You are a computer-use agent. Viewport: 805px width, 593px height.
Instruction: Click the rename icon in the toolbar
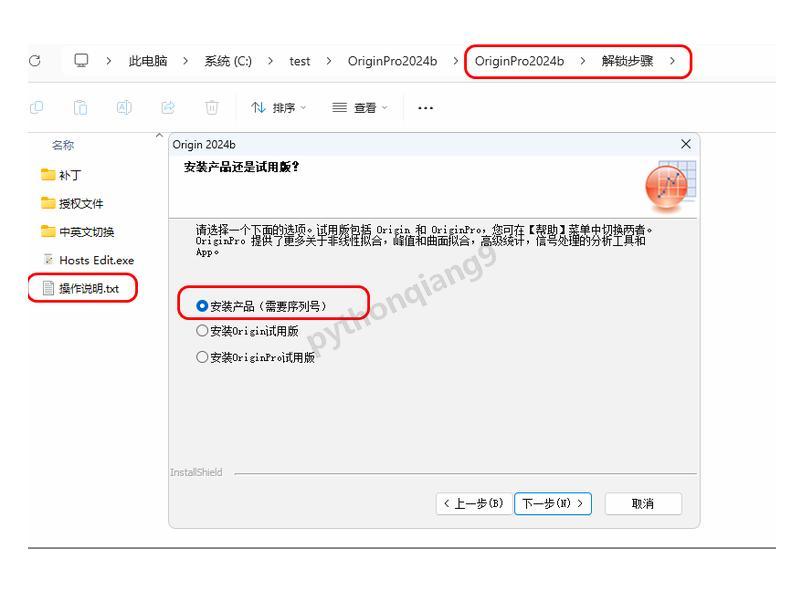124,107
